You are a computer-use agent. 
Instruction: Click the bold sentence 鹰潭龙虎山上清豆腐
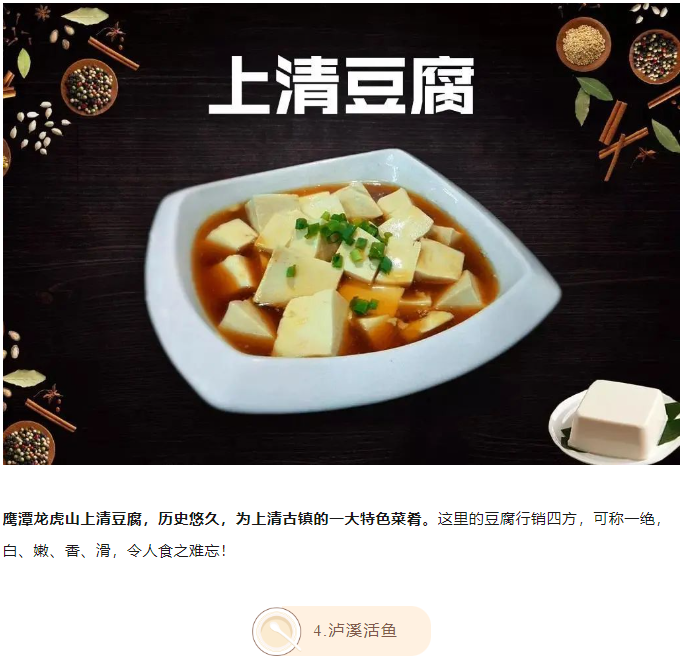coord(72,519)
